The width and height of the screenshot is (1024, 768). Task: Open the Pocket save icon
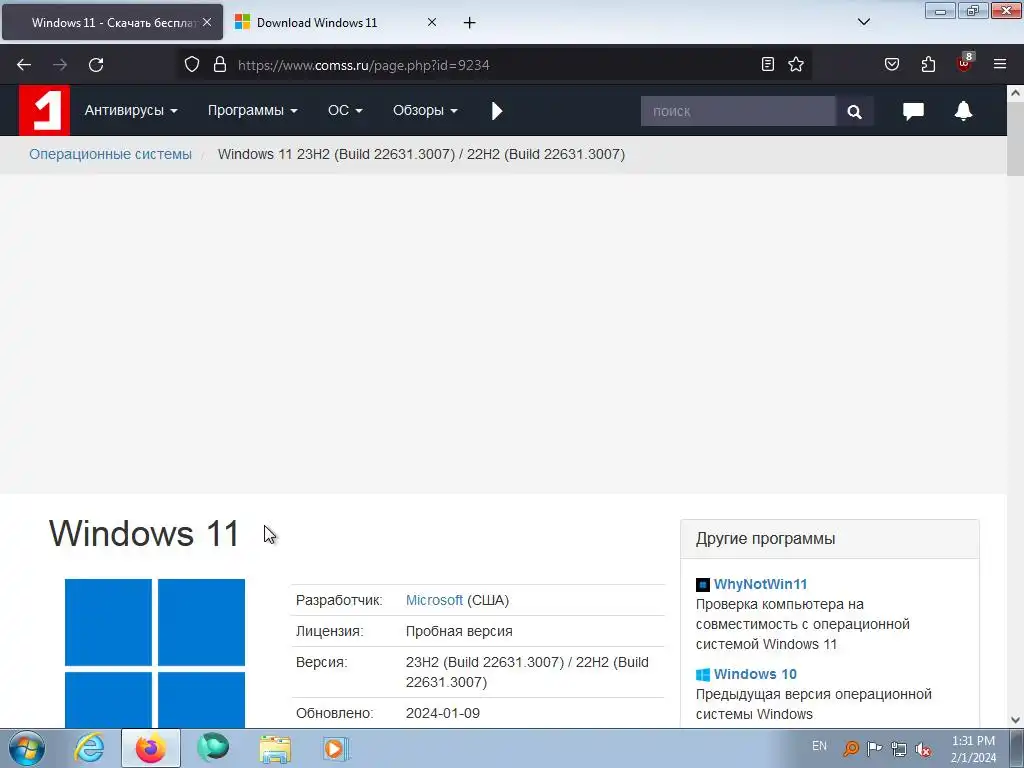pyautogui.click(x=891, y=64)
